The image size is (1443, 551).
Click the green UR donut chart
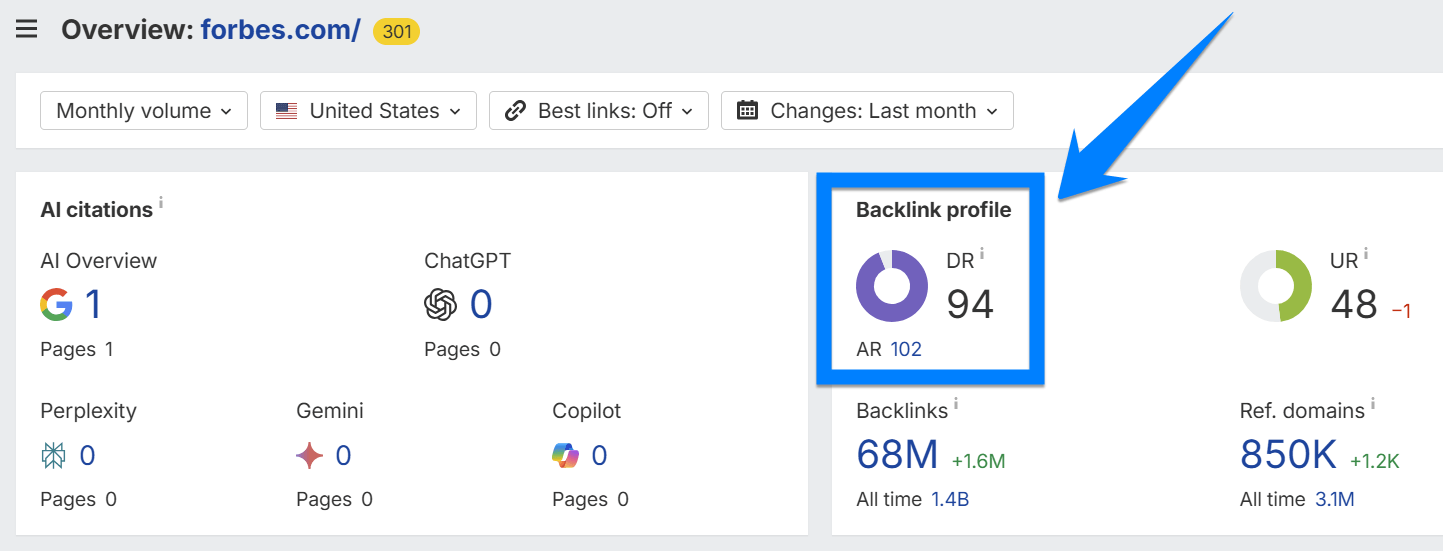1276,286
